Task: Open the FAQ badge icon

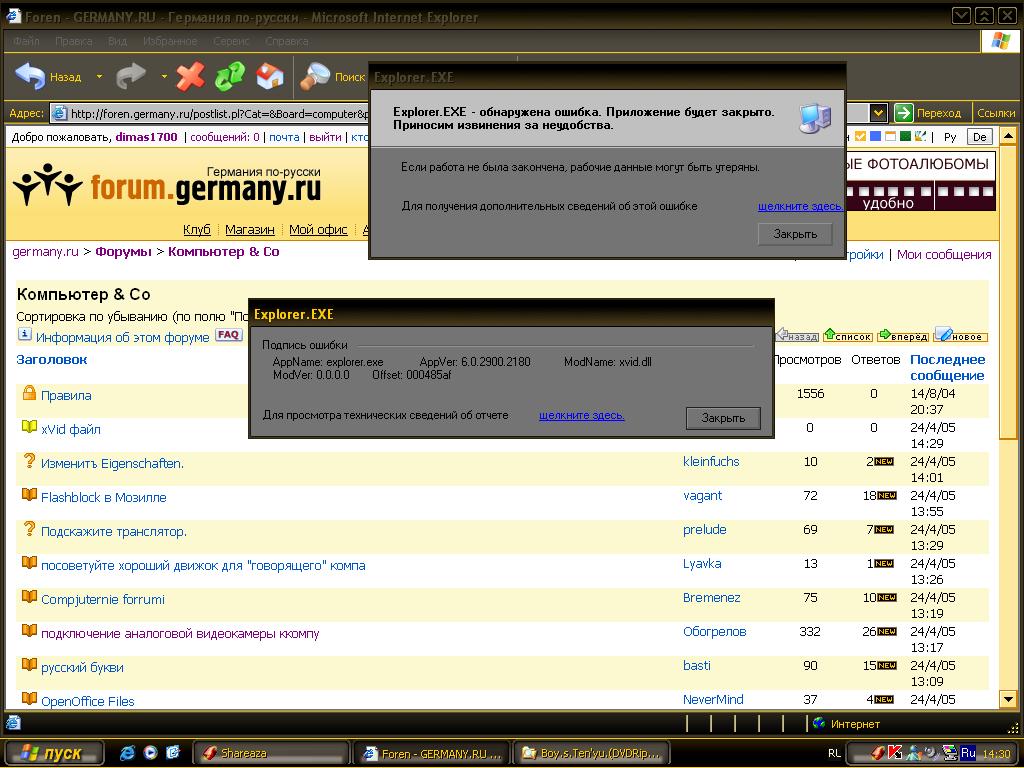Action: [228, 335]
